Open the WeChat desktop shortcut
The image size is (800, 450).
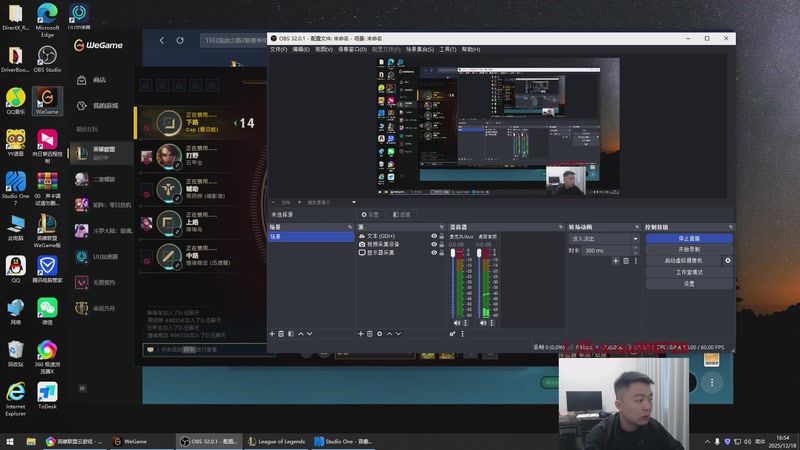[x=47, y=311]
